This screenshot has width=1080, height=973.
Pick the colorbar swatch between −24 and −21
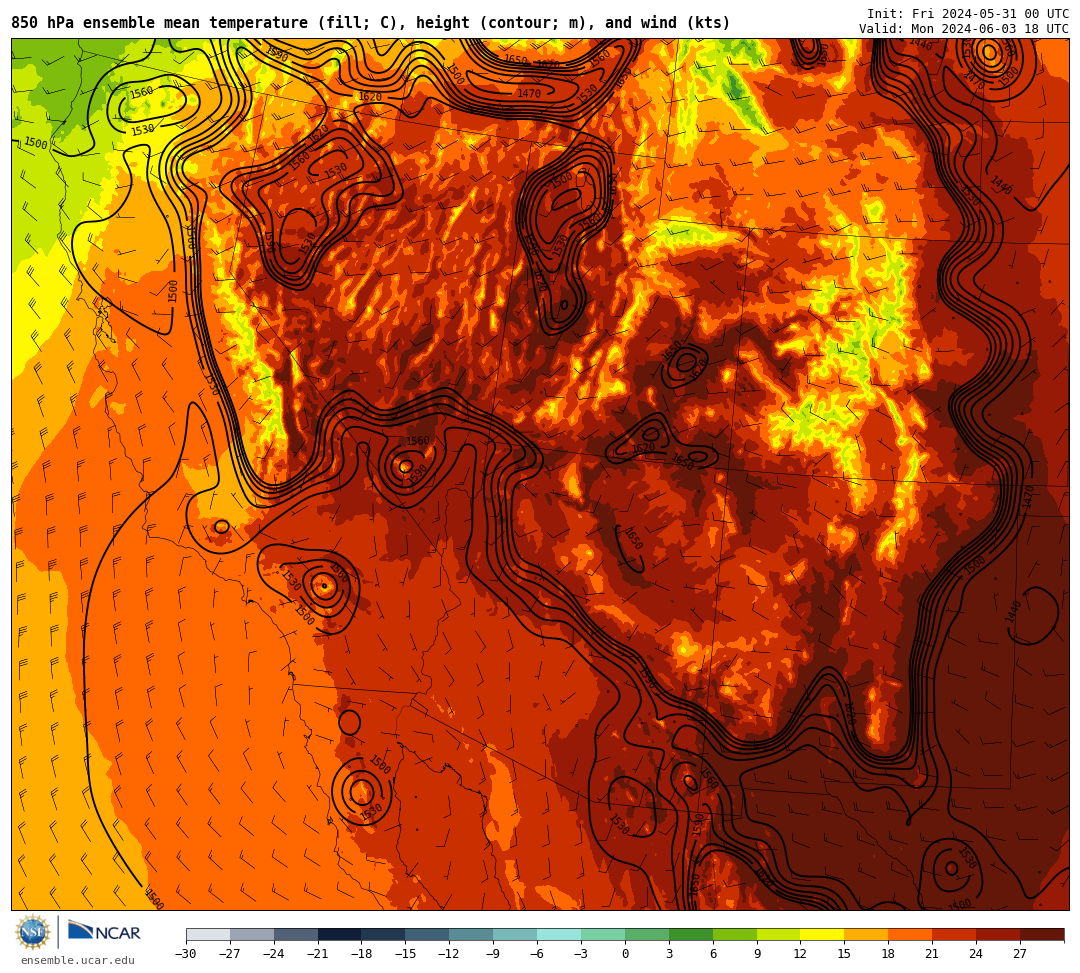click(x=296, y=934)
